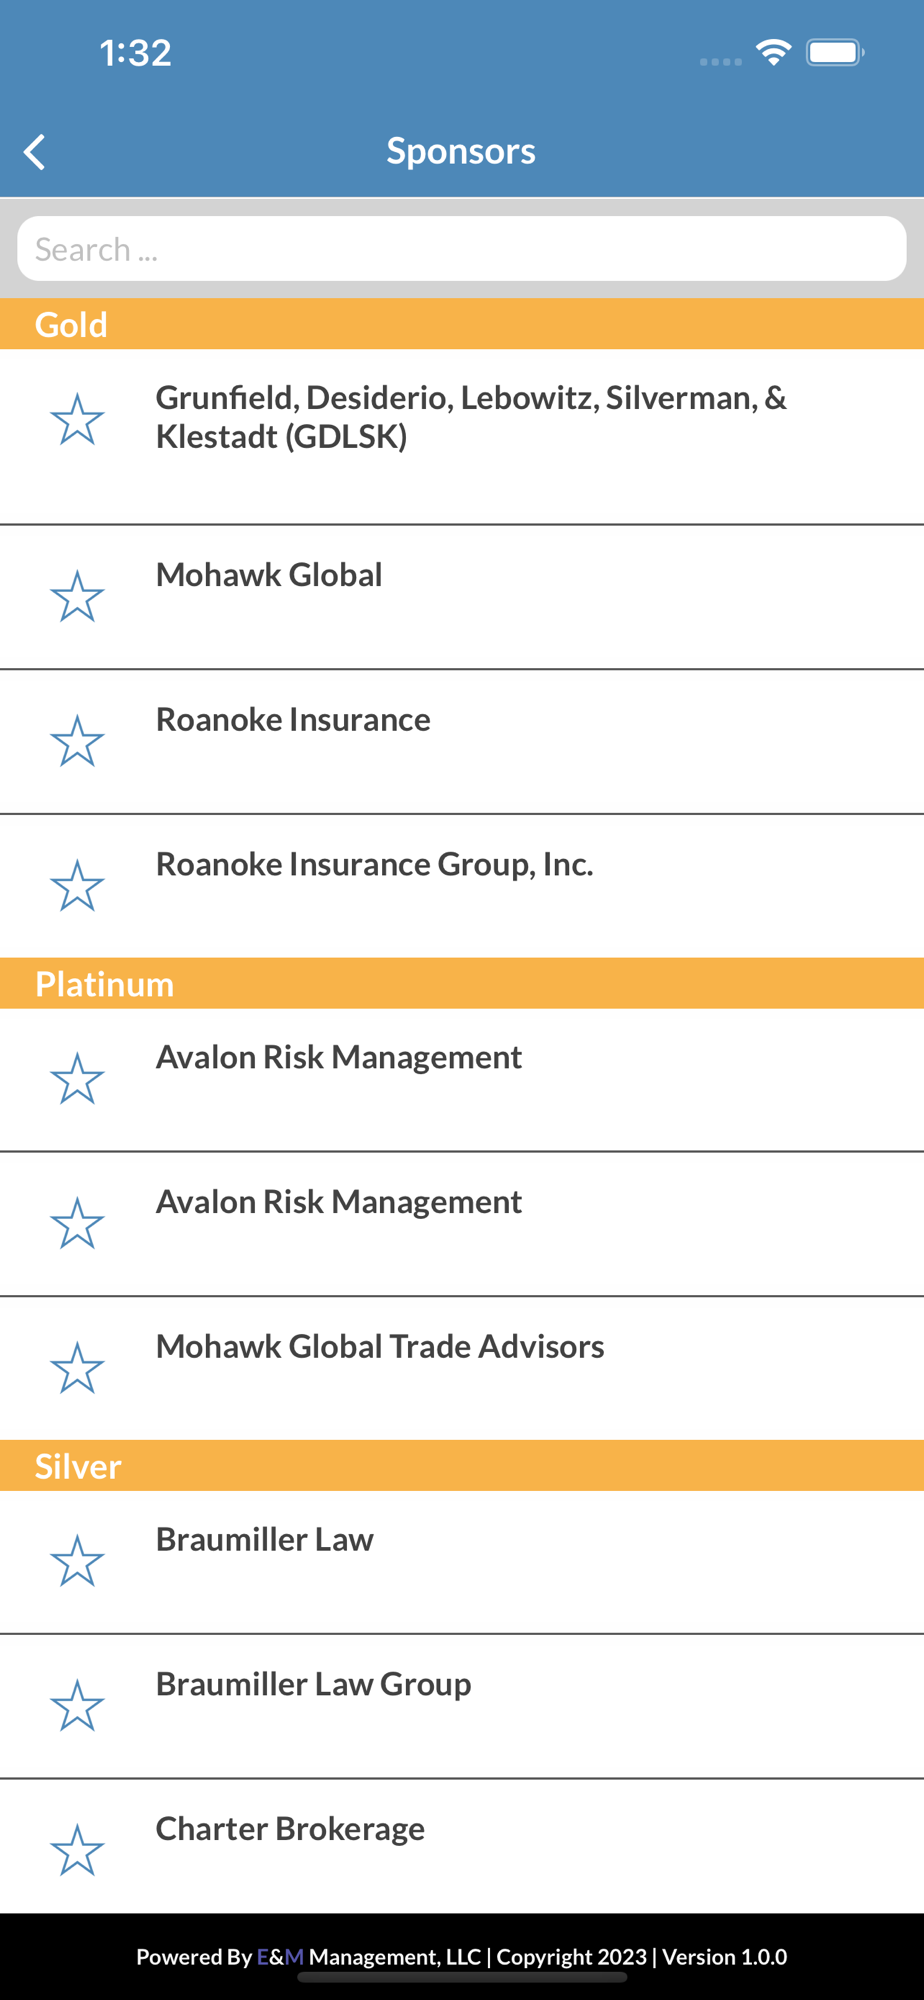Favorite Braumiller Law with star icon
This screenshot has width=924, height=2000.
(77, 1561)
